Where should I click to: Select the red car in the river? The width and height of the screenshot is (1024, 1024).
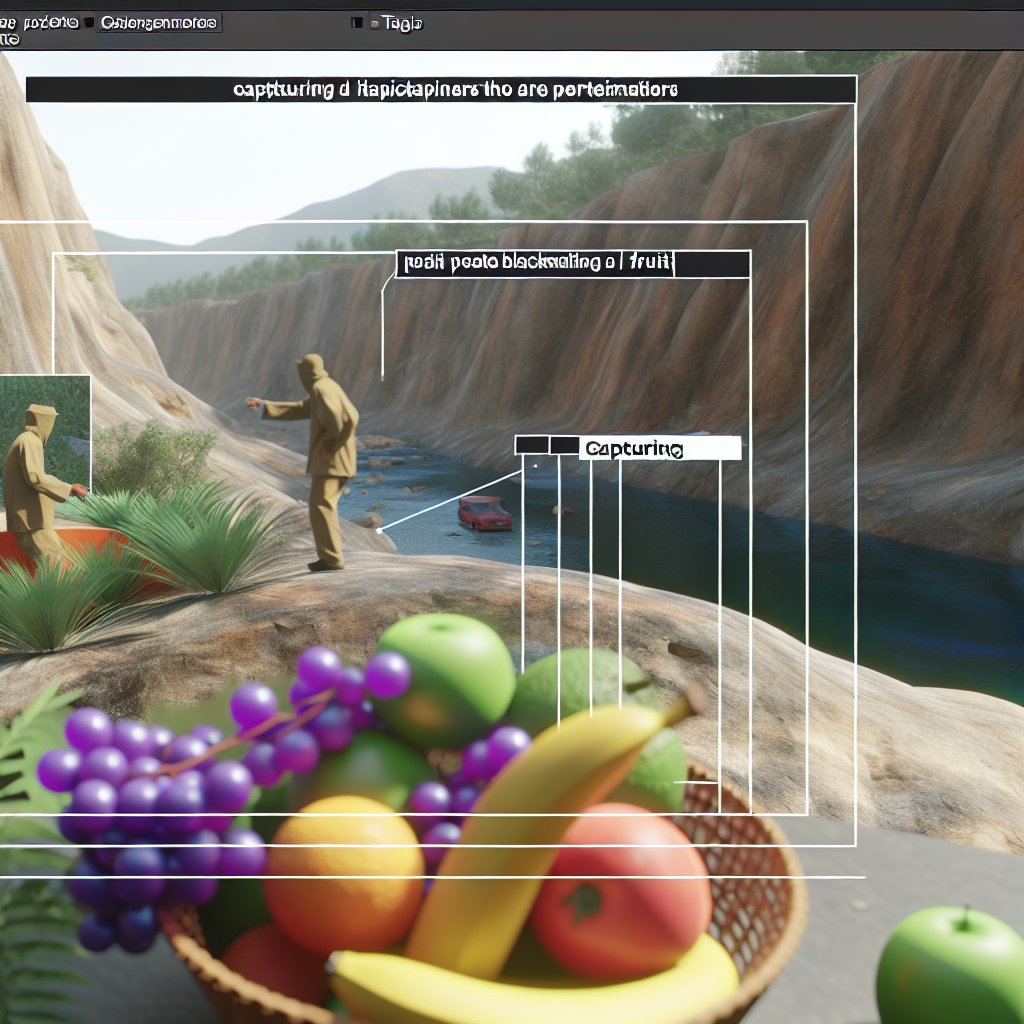[485, 513]
